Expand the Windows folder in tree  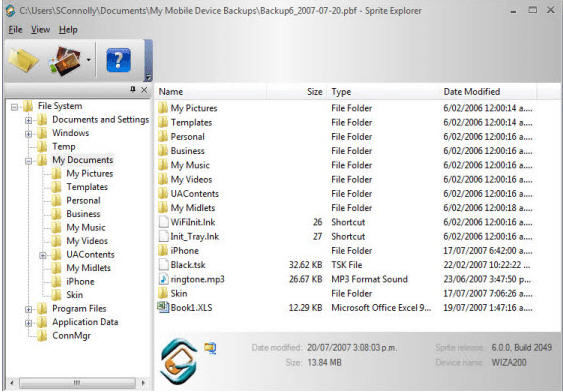coord(28,134)
